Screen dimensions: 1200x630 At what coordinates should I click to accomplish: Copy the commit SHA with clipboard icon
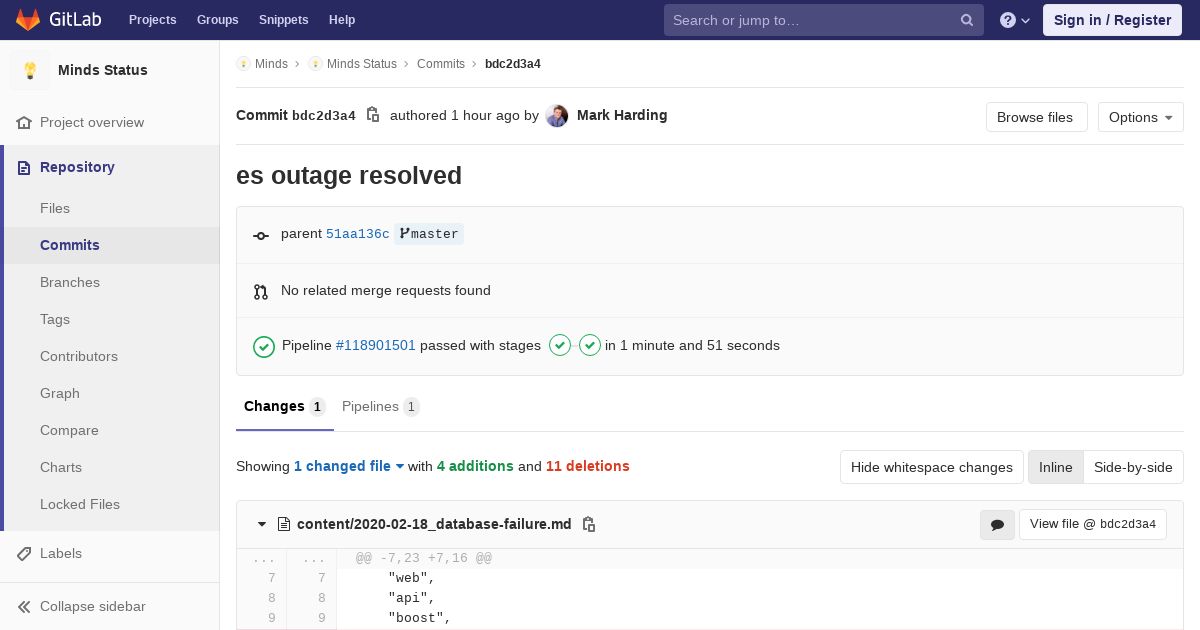373,115
